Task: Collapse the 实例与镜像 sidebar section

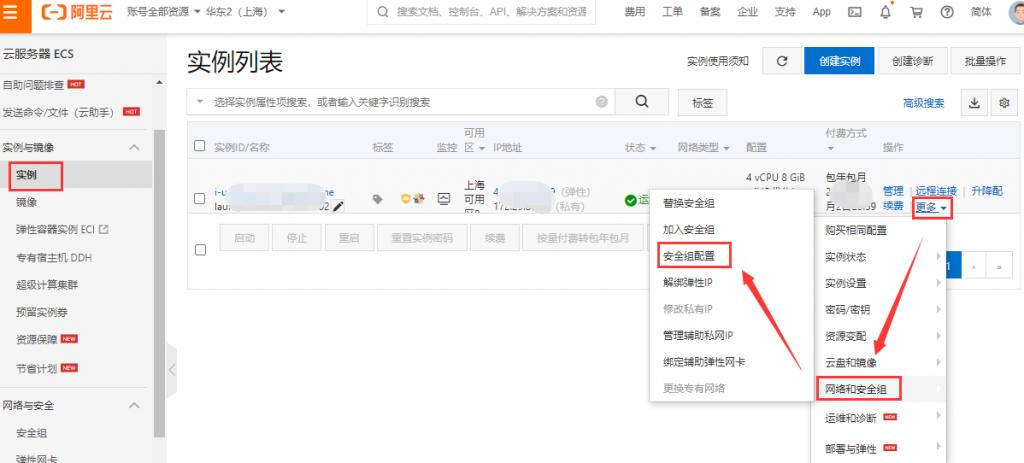Action: pos(134,147)
